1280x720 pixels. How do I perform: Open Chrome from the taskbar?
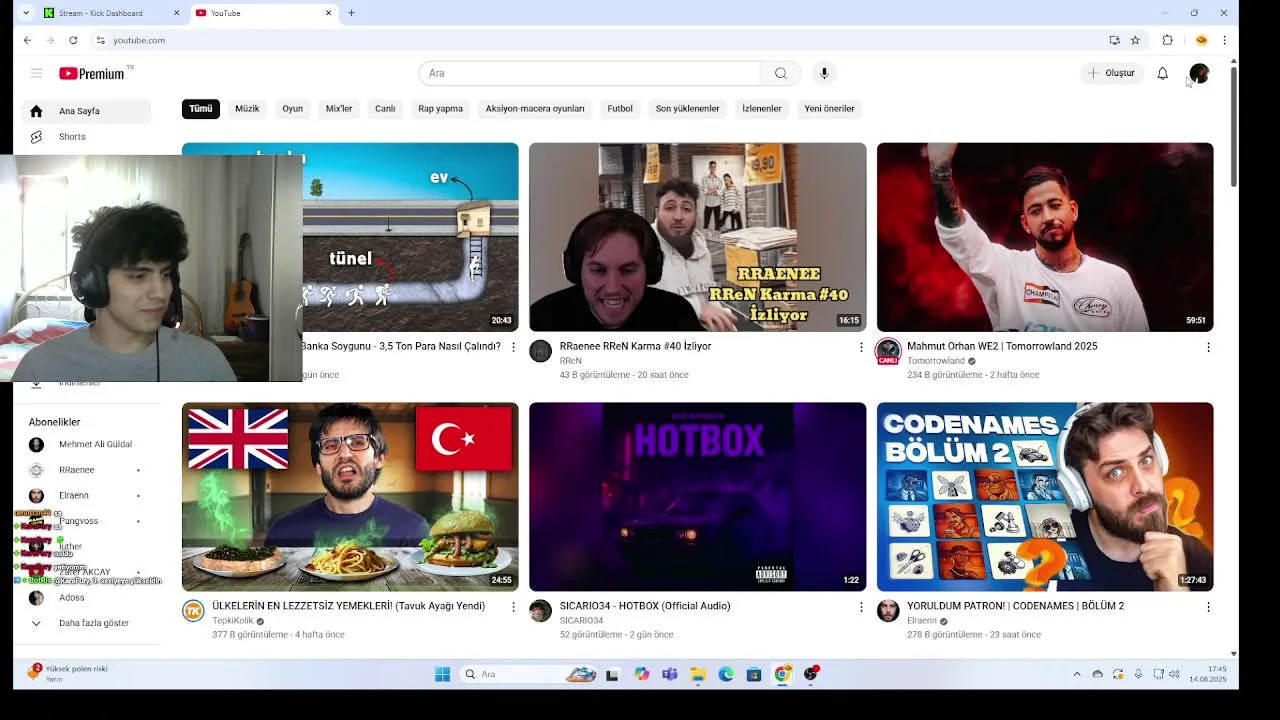782,674
